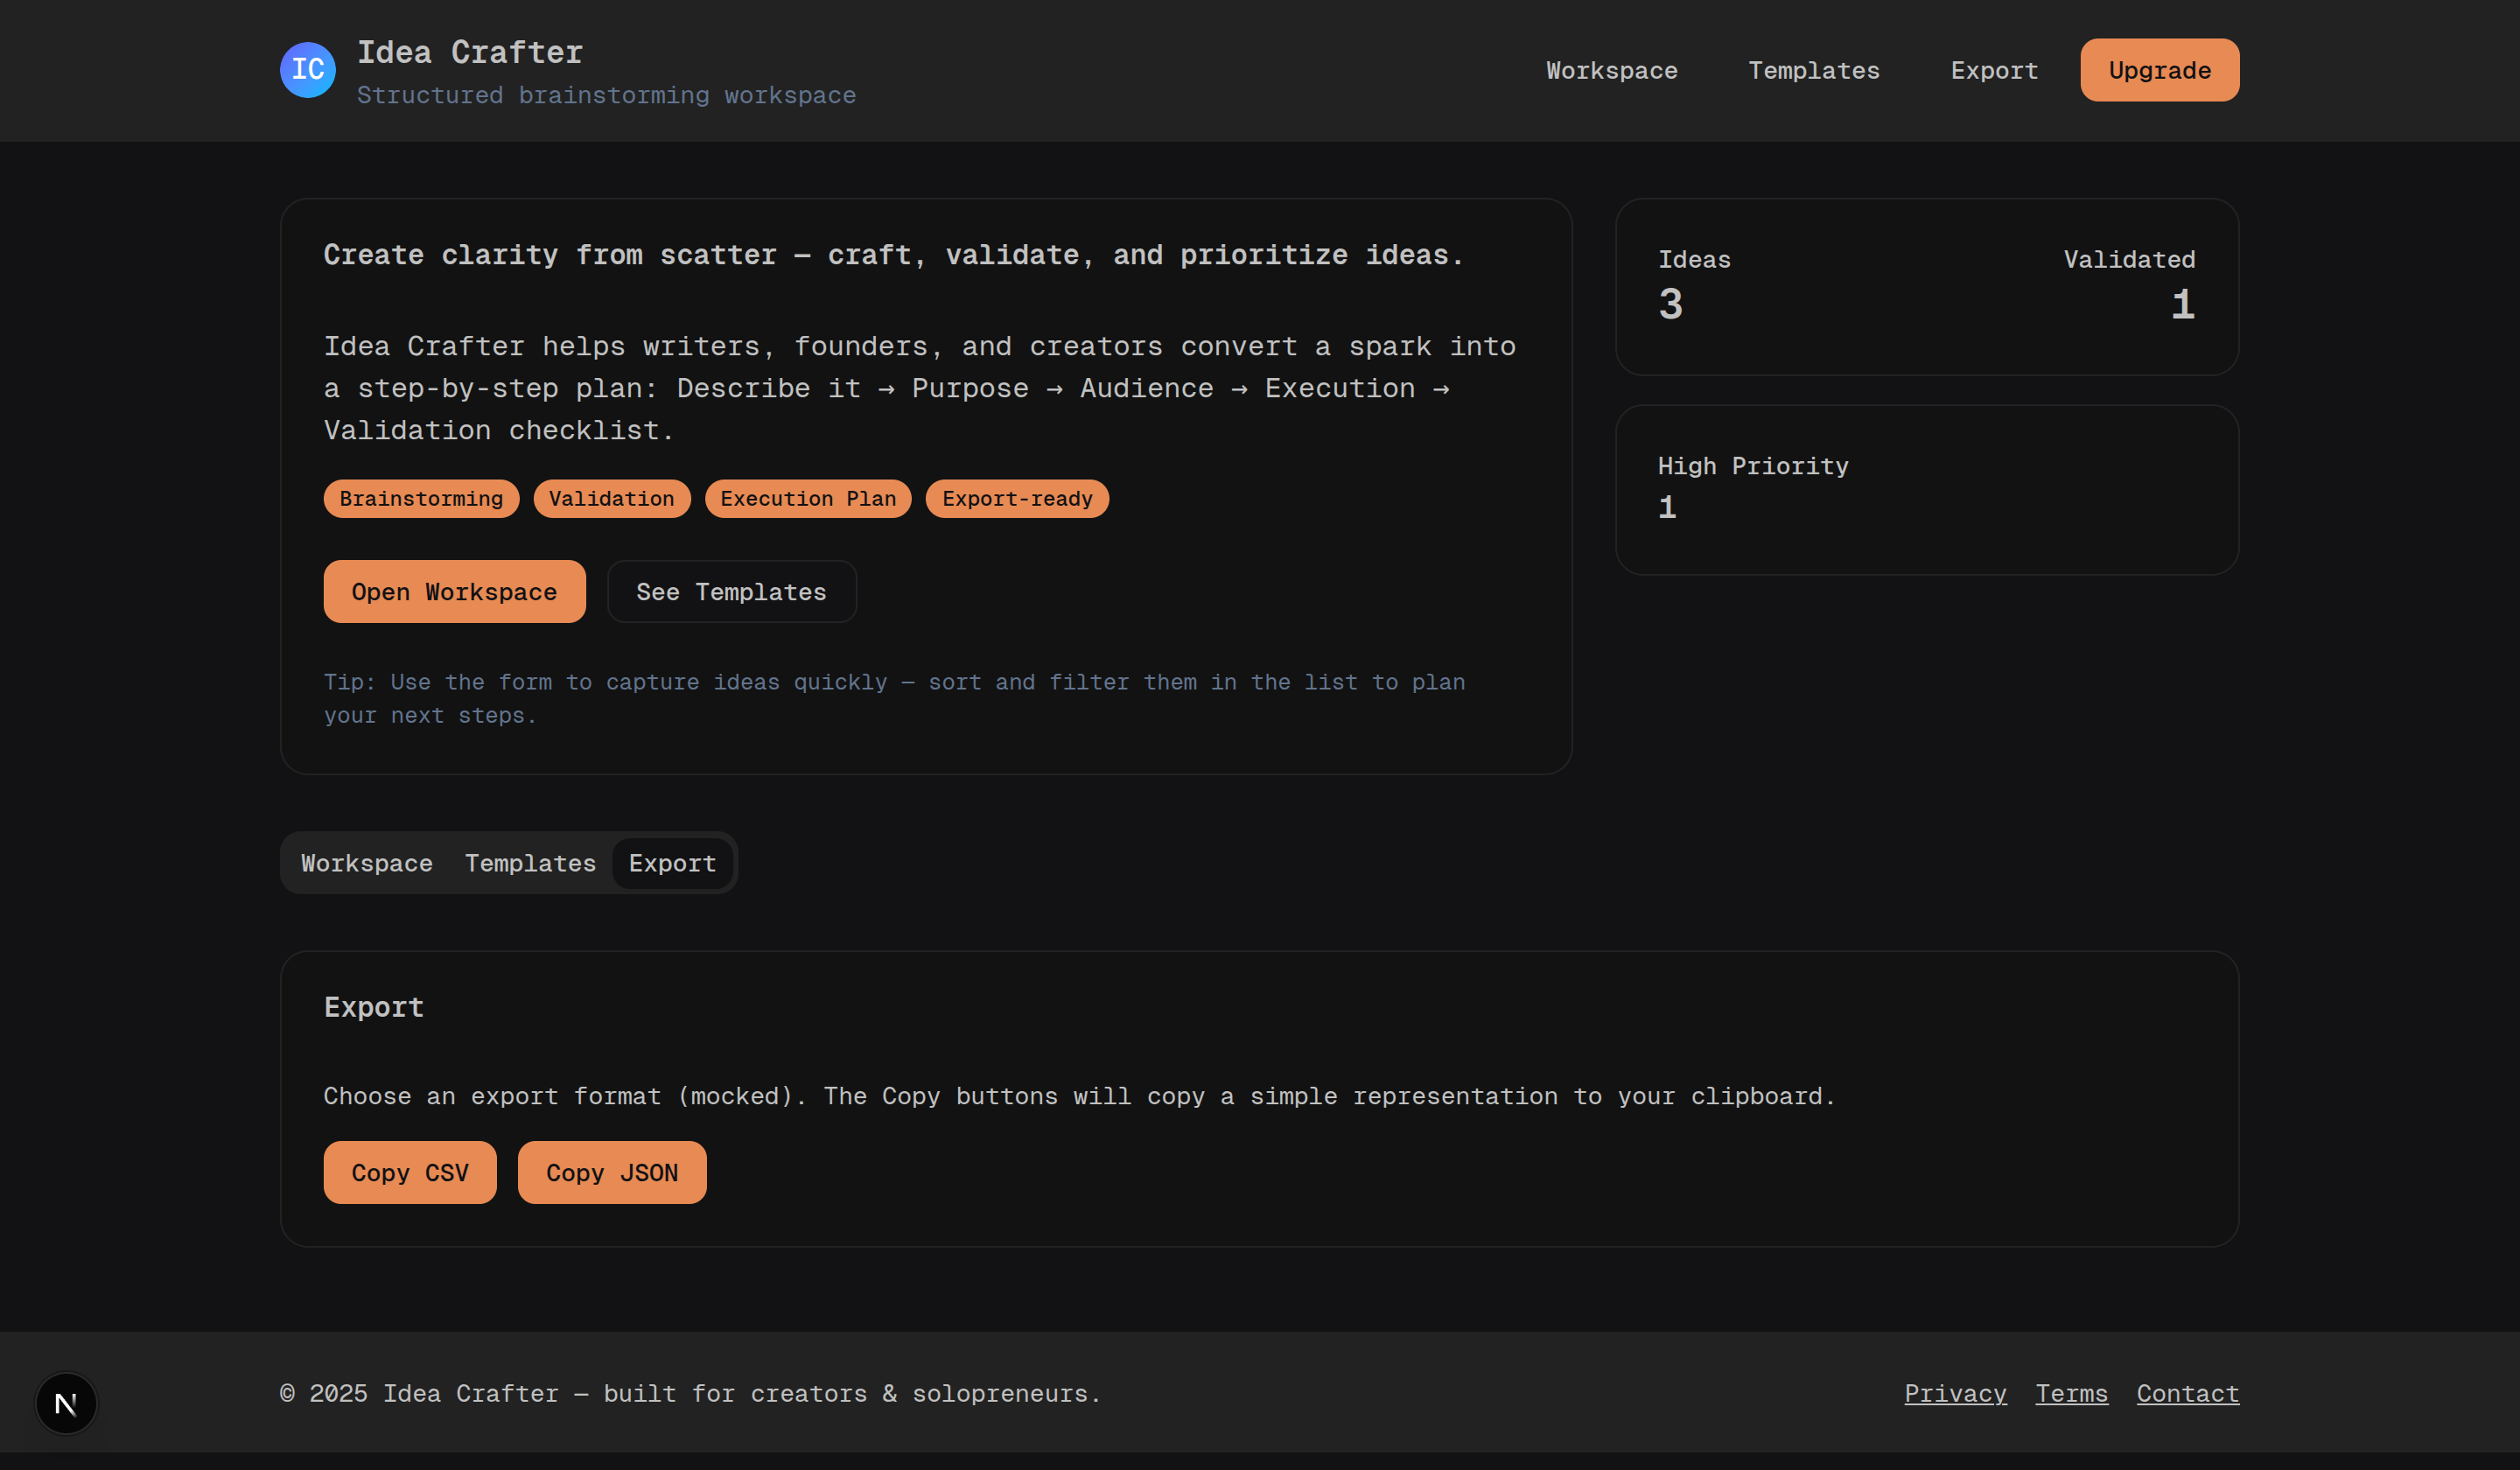Click the Idea Crafter title text
This screenshot has height=1470, width=2520.
coord(470,52)
